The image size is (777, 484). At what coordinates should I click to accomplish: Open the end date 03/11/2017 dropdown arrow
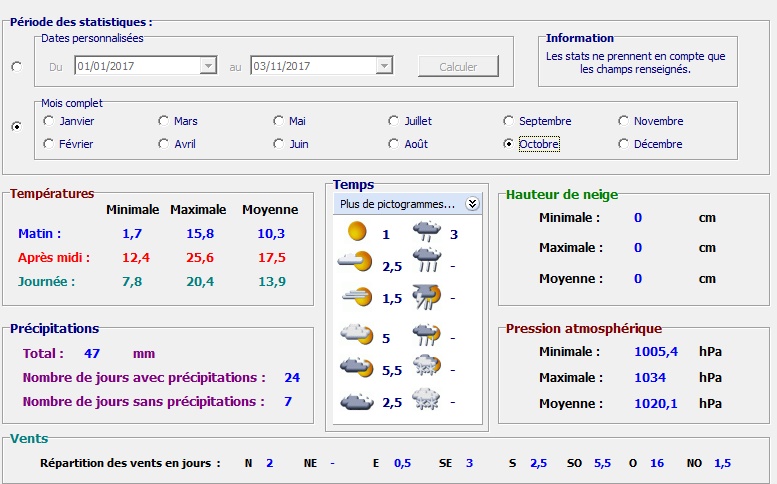pos(384,65)
